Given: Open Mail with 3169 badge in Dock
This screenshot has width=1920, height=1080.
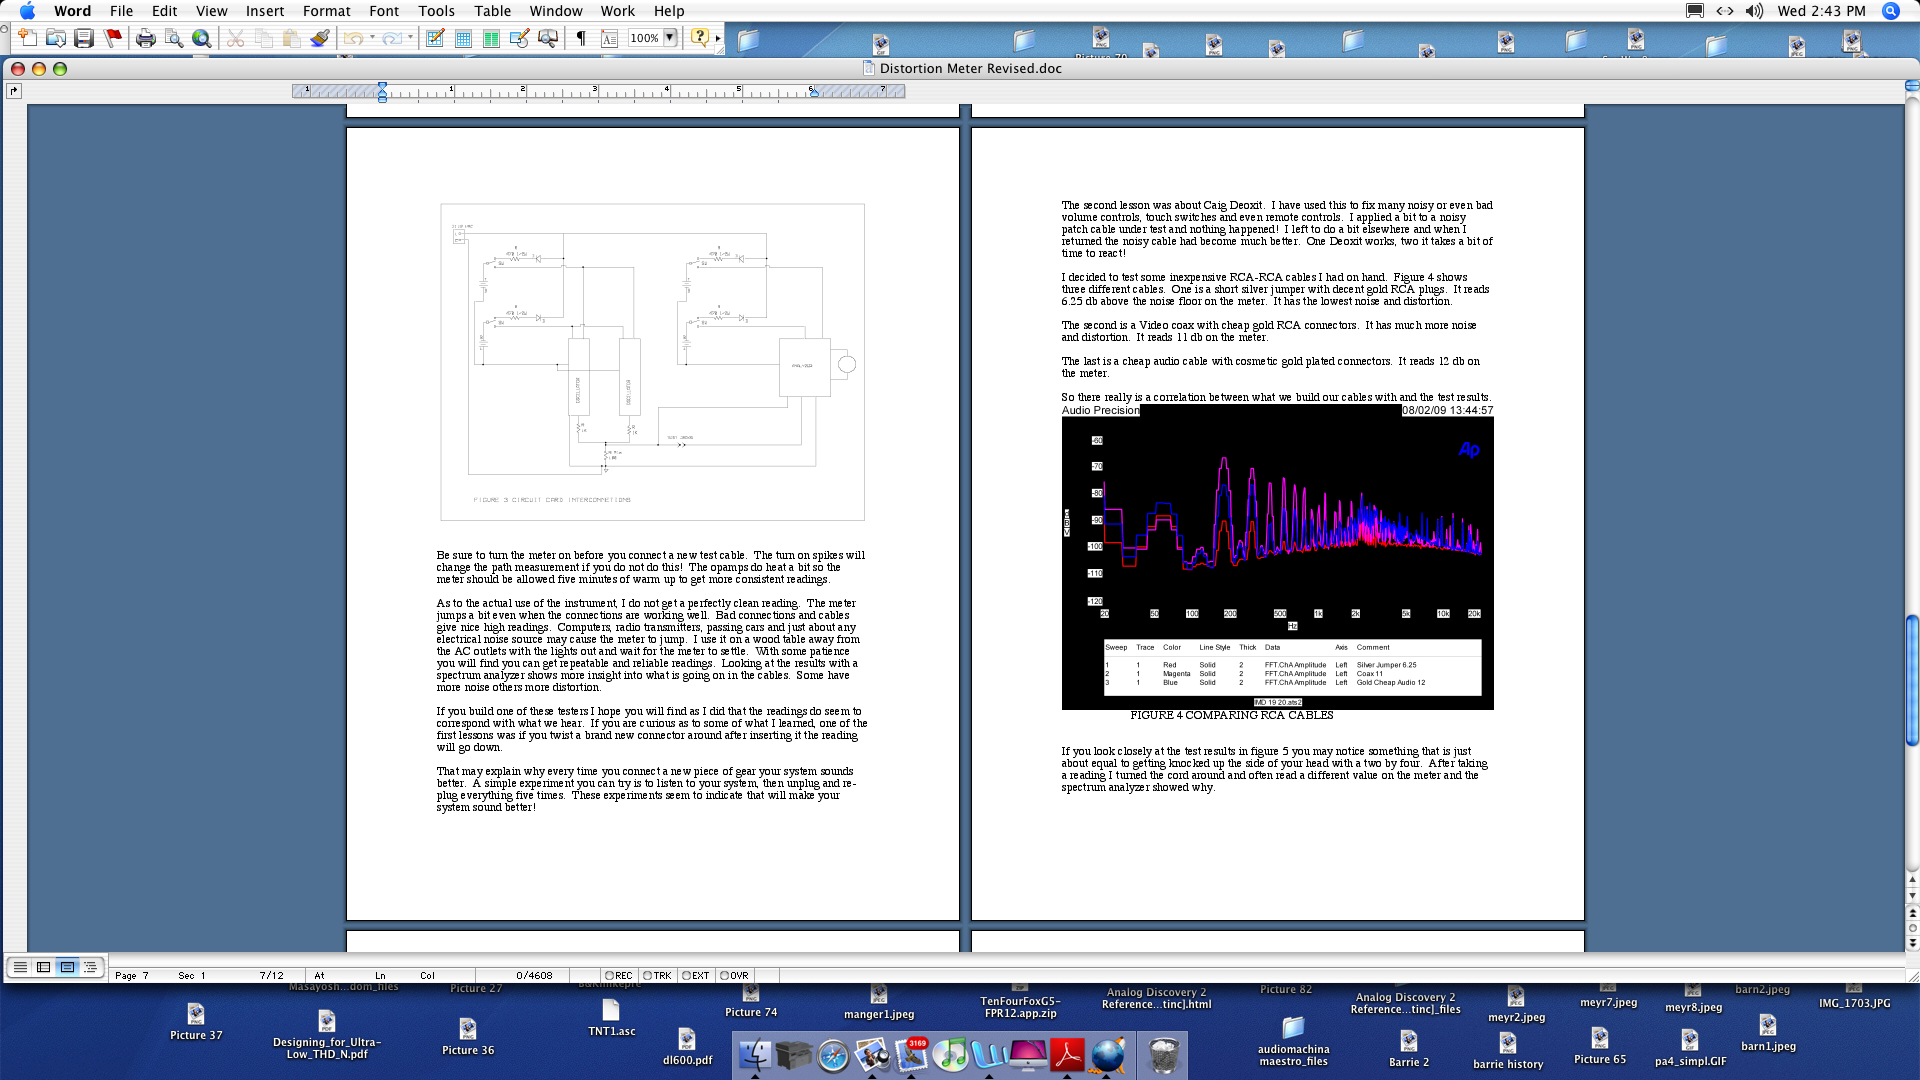Looking at the screenshot, I should pyautogui.click(x=911, y=1055).
